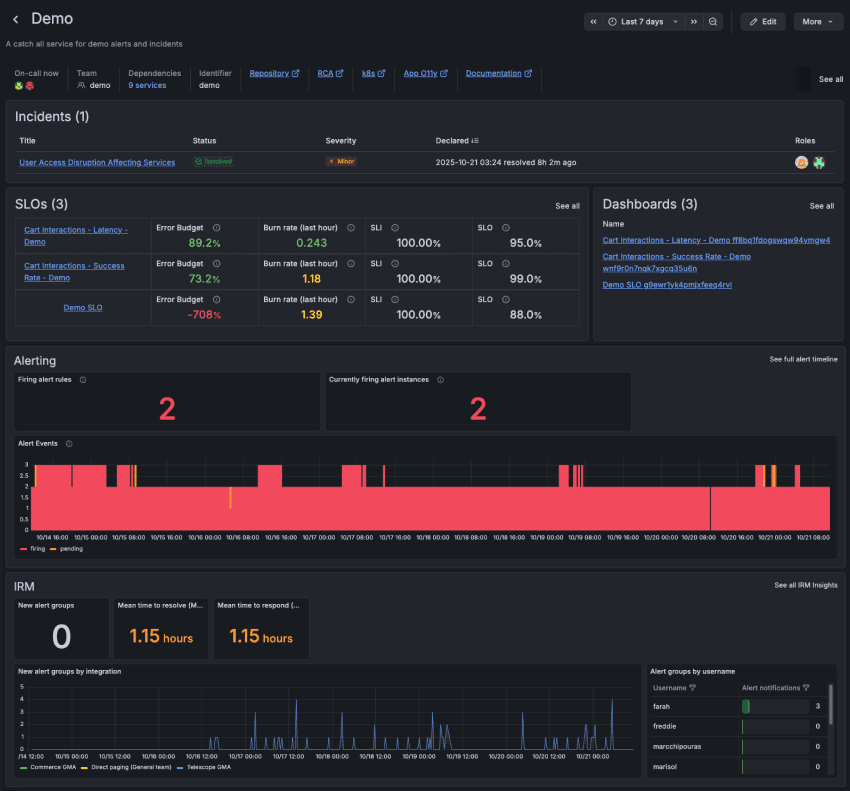
Task: Click the Edit pencil icon
Action: (x=754, y=21)
